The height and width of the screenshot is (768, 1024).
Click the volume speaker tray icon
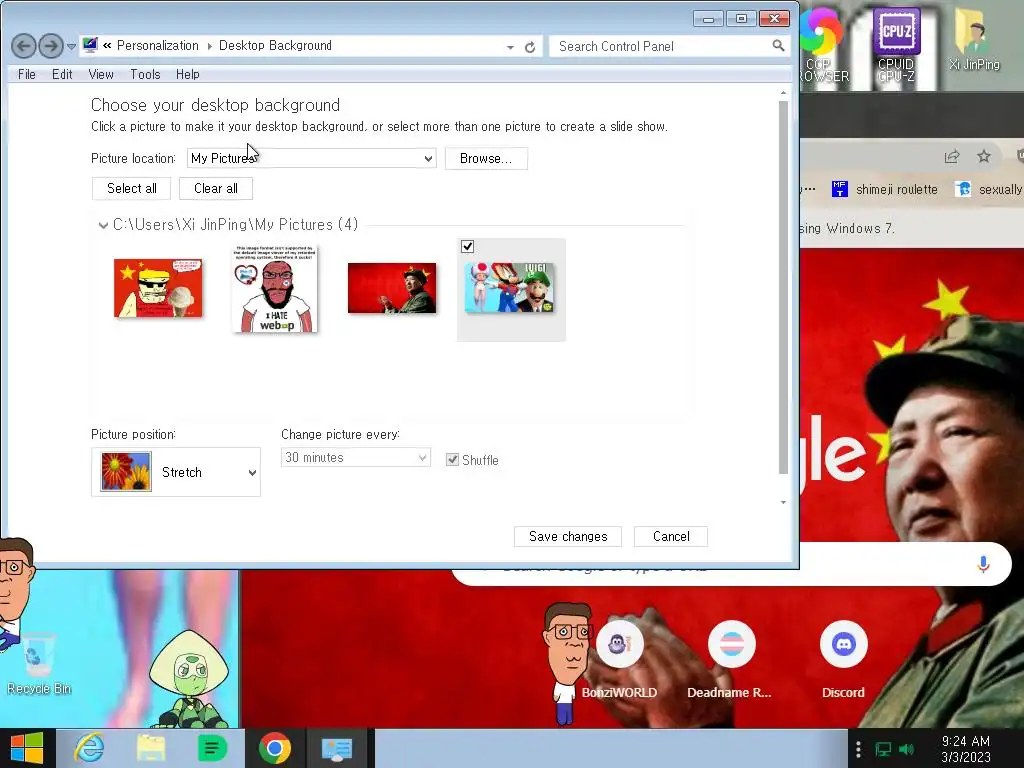[906, 750]
